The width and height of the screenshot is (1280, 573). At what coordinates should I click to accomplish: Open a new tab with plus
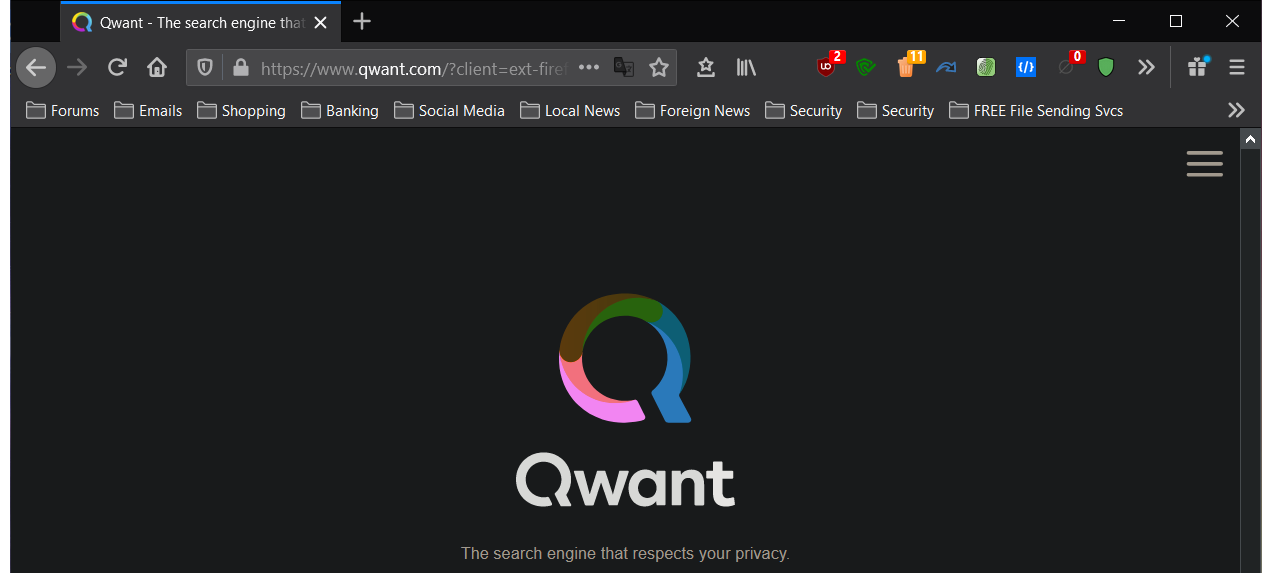pos(362,21)
